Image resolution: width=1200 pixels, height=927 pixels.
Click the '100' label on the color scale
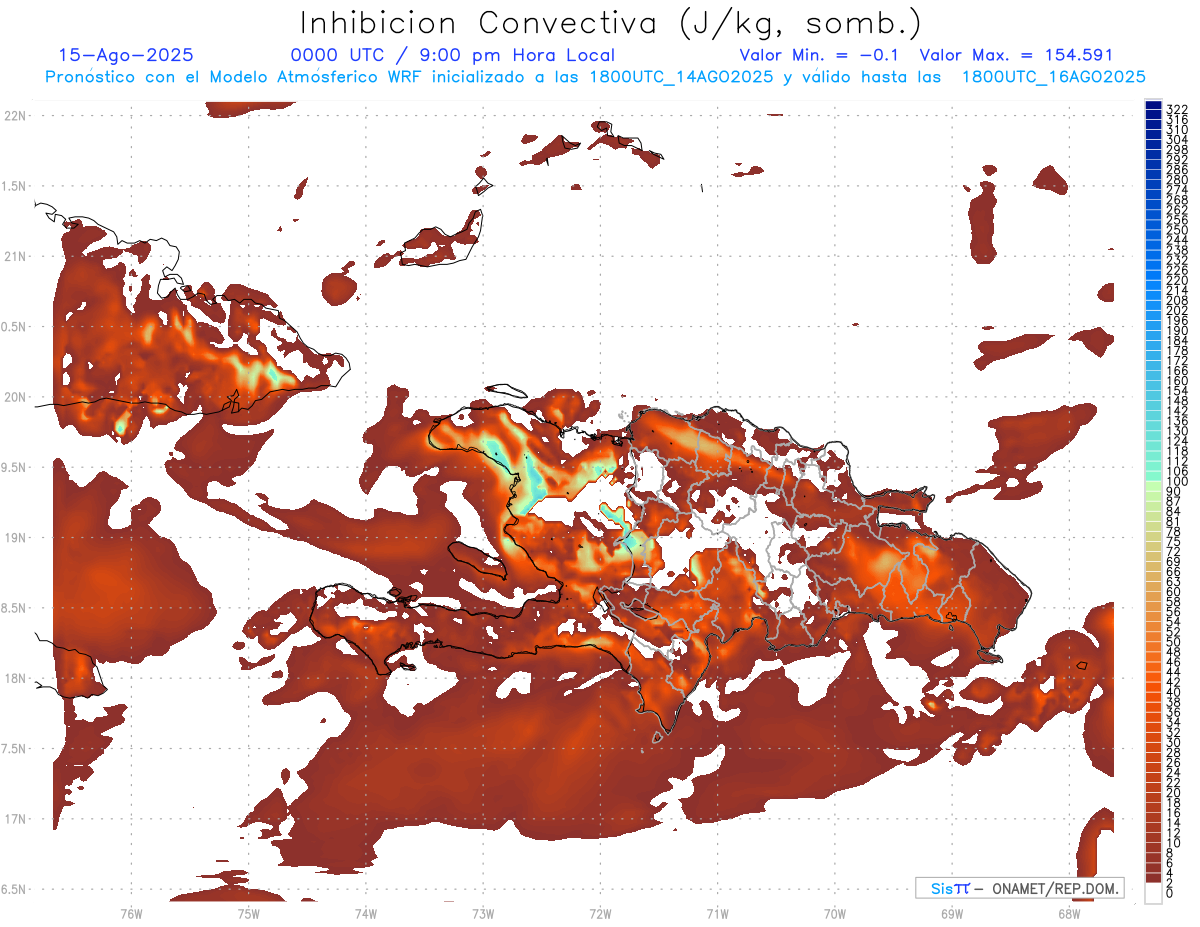click(x=1176, y=482)
